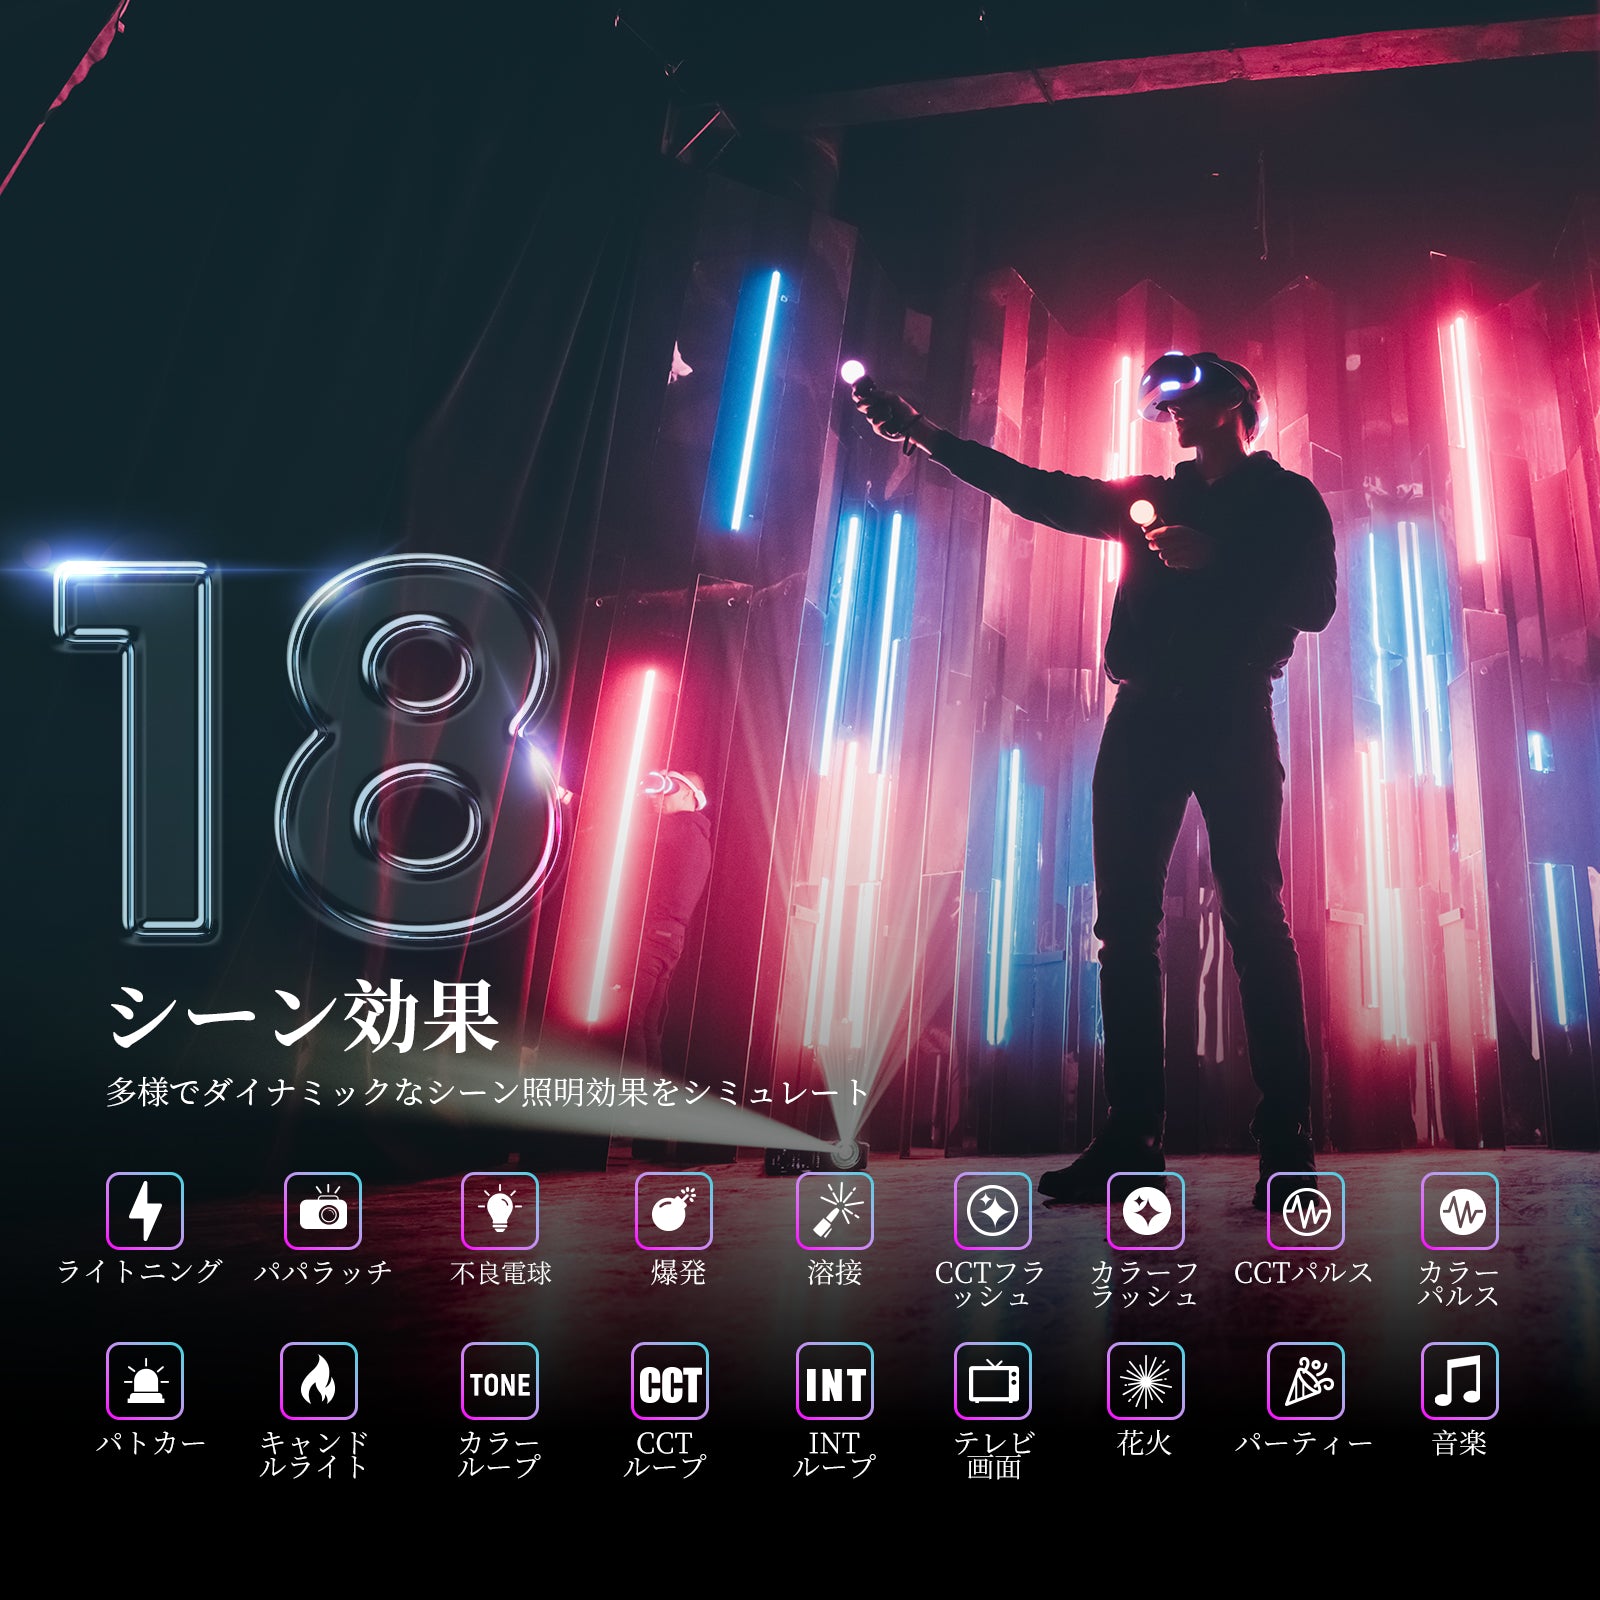The width and height of the screenshot is (1600, 1600).
Task: Click the Welding (溶接) effect icon
Action: click(834, 1211)
